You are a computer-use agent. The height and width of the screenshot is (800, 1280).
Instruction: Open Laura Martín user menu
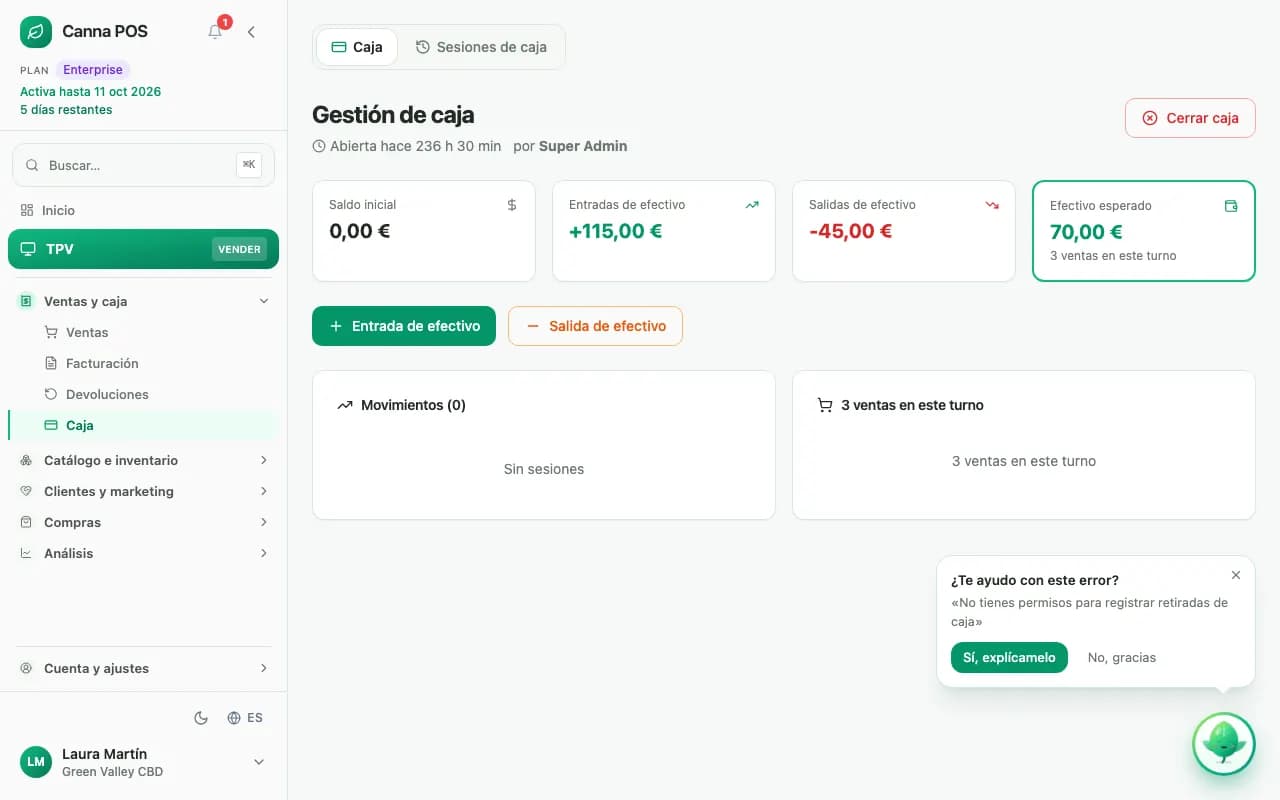[143, 762]
